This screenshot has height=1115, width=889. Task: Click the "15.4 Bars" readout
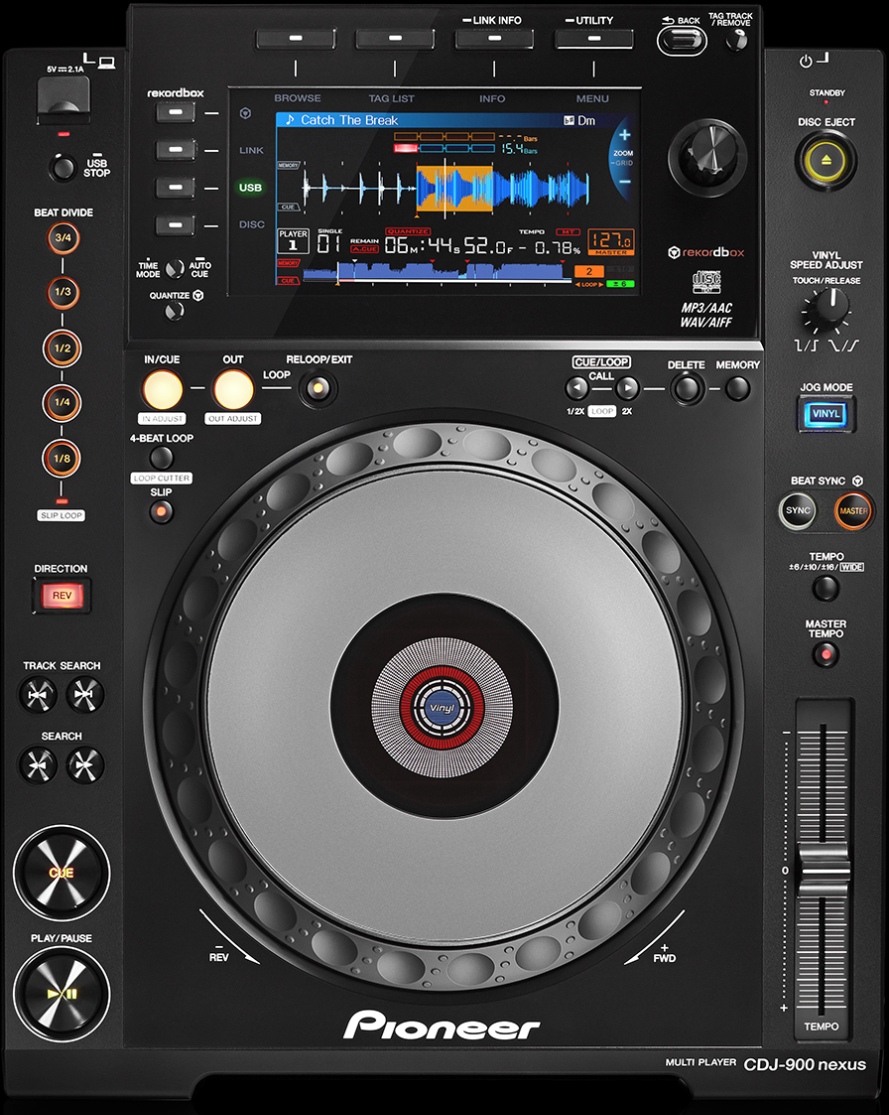pyautogui.click(x=519, y=149)
